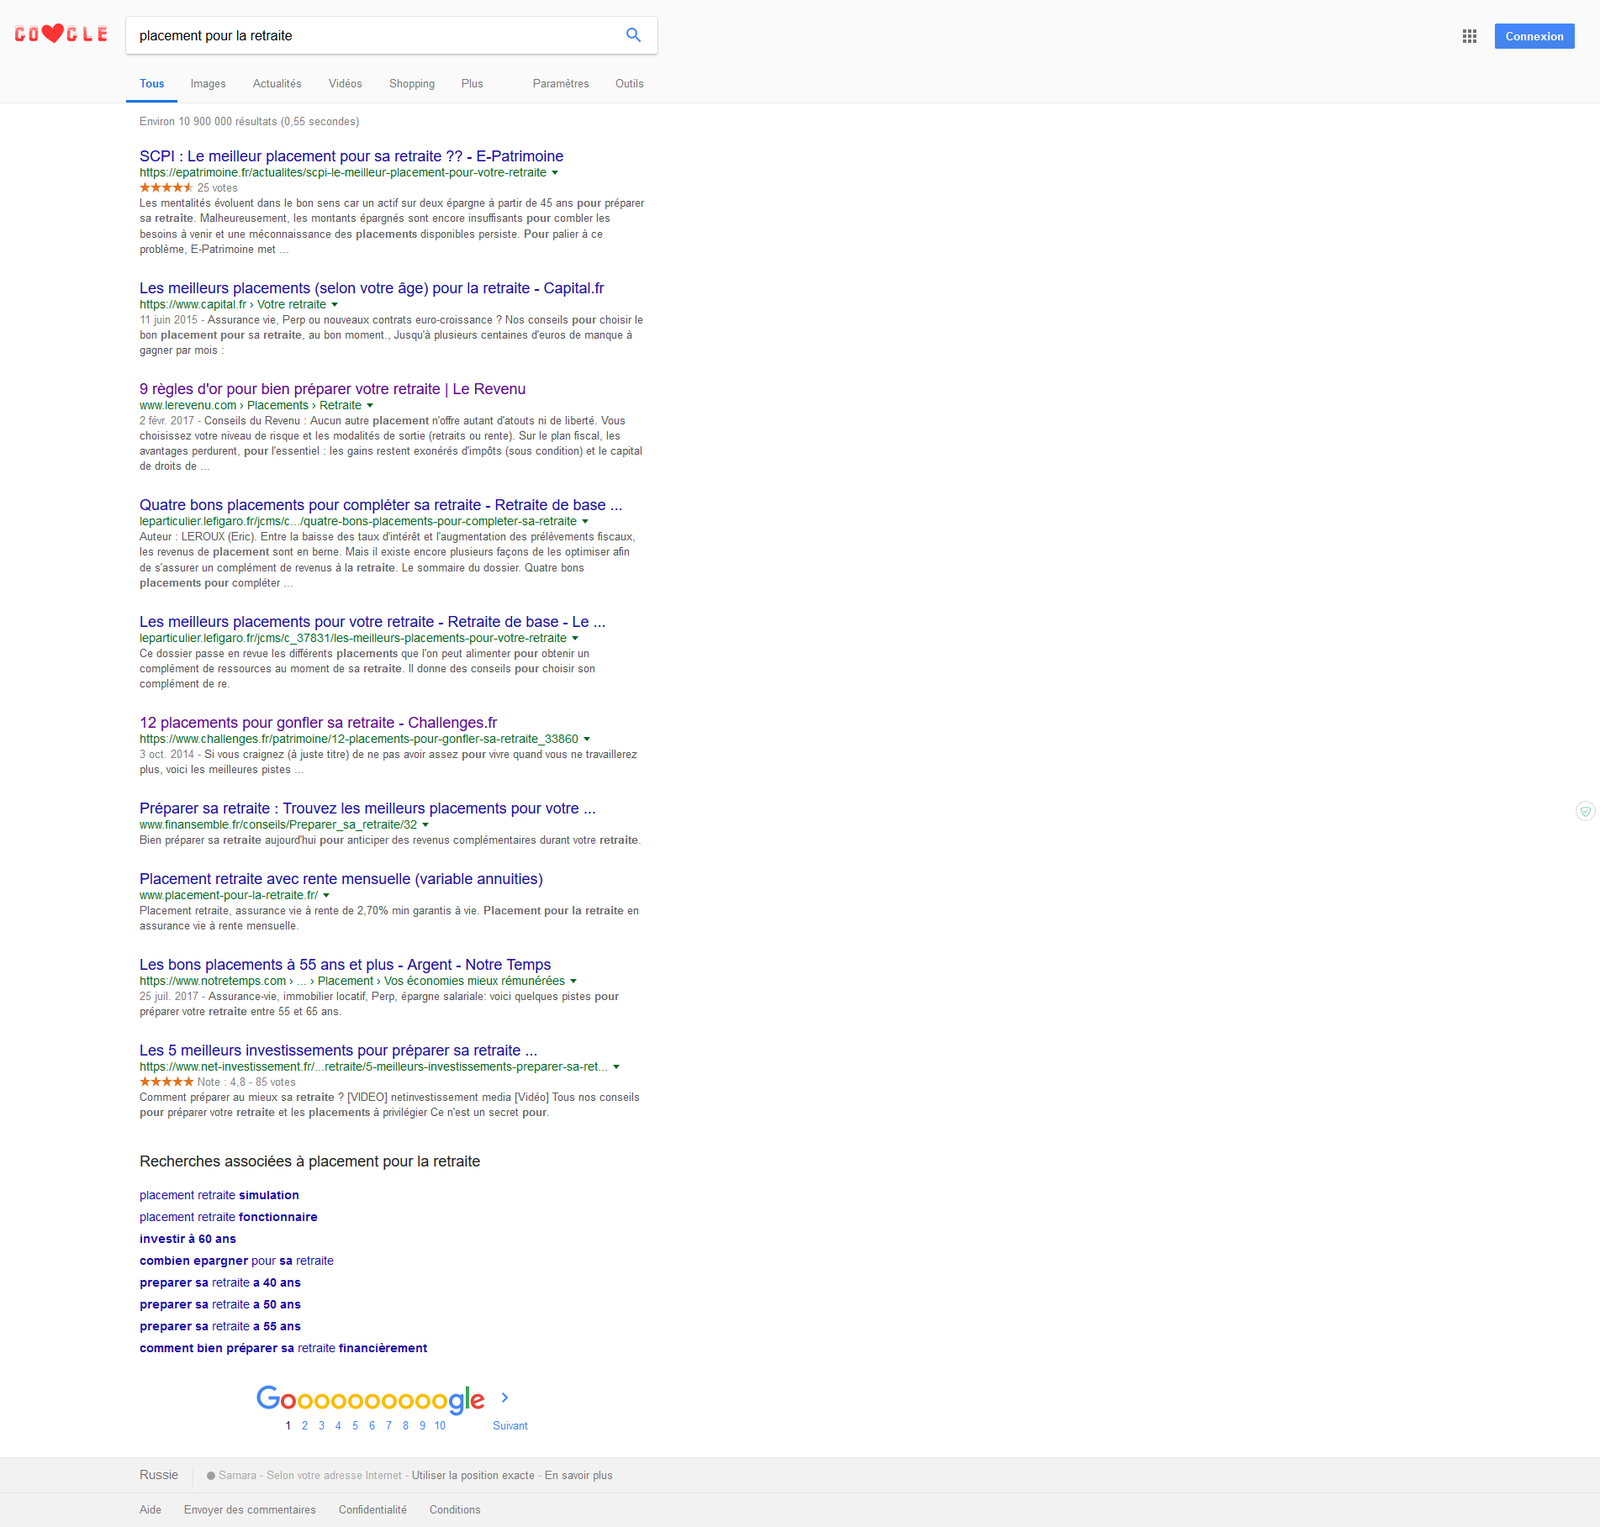
Task: Click related search preparer sa retraite a 55 ans
Action: coord(220,1327)
